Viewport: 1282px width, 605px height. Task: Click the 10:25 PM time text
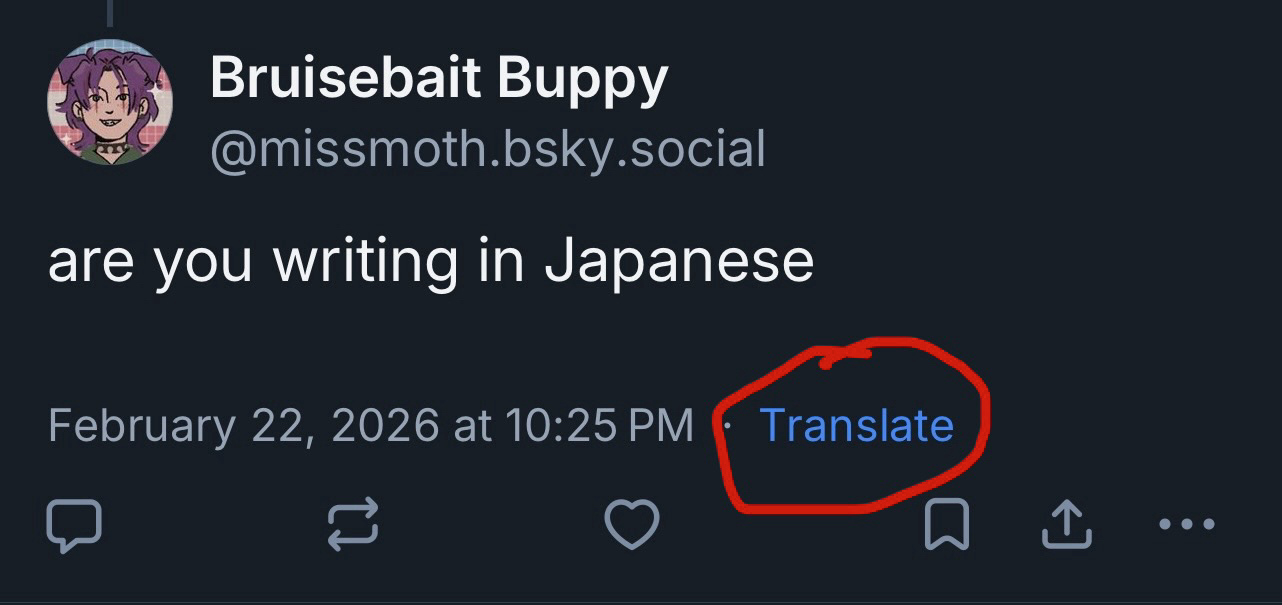tap(599, 425)
